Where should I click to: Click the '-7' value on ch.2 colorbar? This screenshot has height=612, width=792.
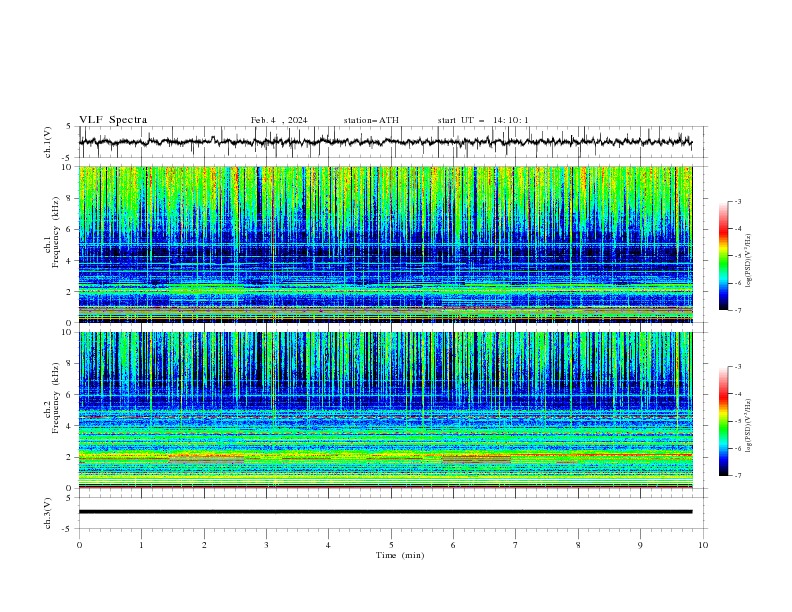pyautogui.click(x=737, y=475)
